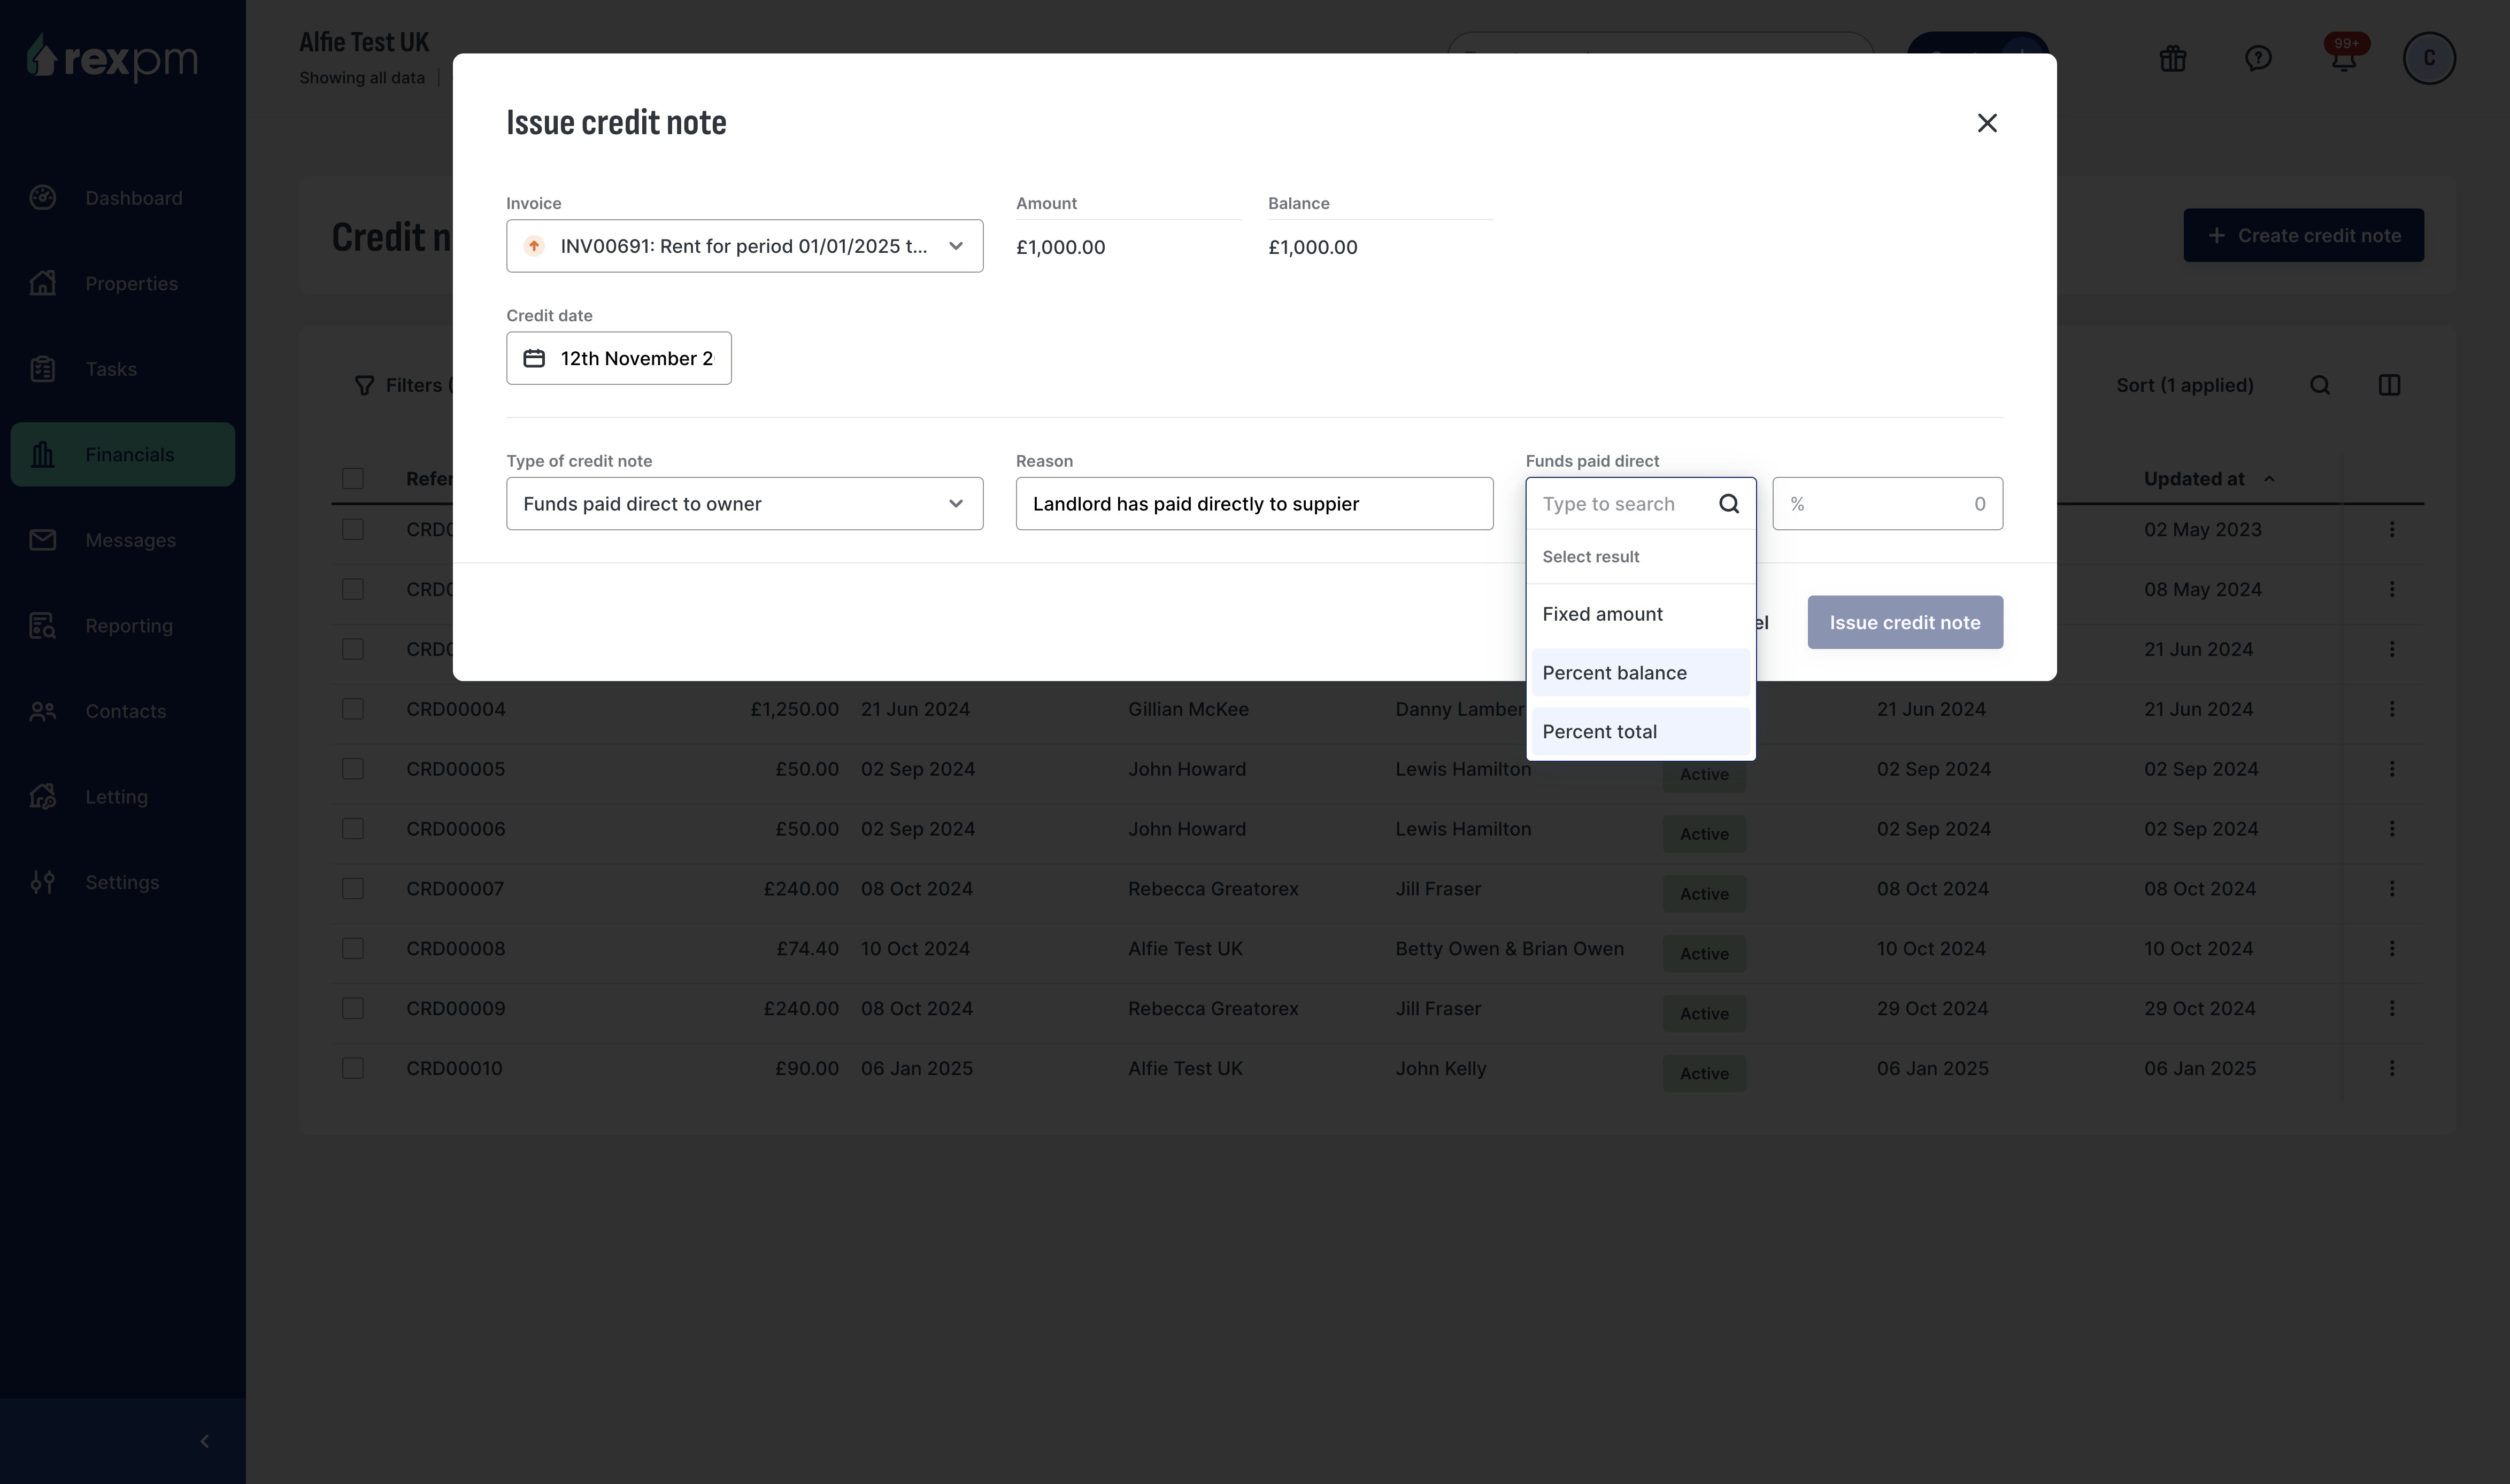2510x1484 pixels.
Task: Open the gift icon in the header
Action: pyautogui.click(x=2173, y=58)
